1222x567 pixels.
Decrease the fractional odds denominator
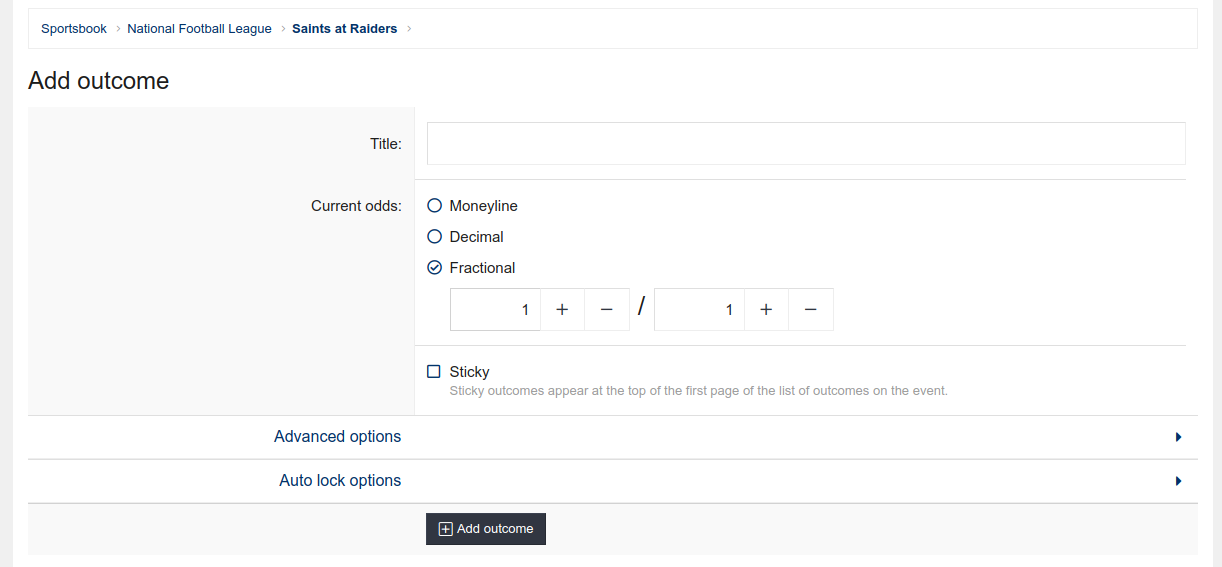coord(811,310)
